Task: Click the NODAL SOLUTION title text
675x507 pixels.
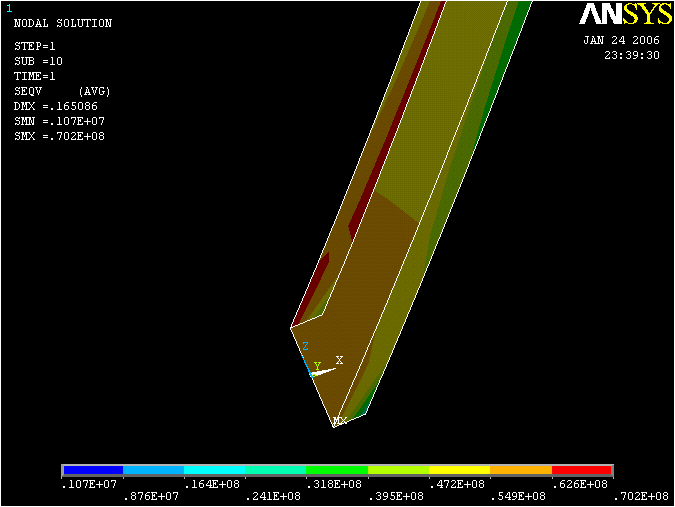Action: point(63,23)
